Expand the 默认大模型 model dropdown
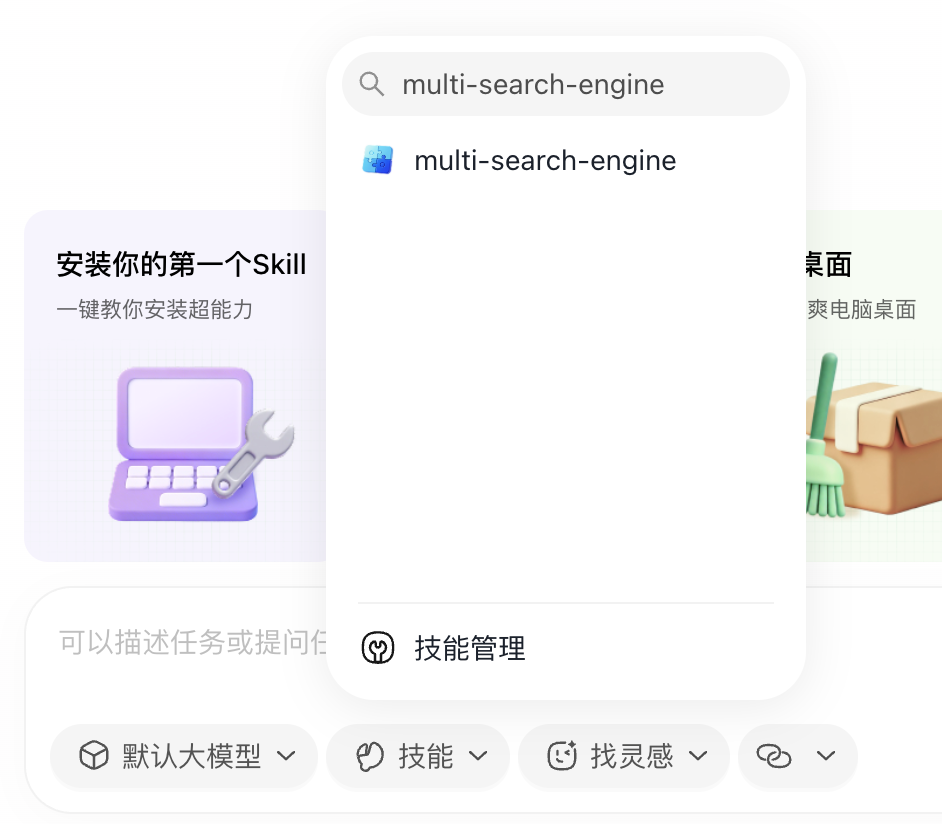942x824 pixels. pos(184,756)
